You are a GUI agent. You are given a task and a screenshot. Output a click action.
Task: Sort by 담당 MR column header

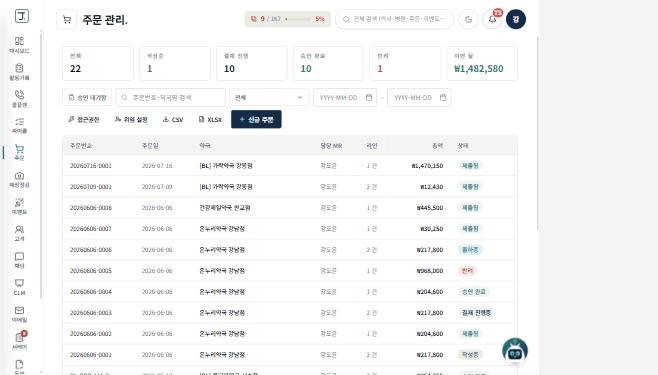click(x=331, y=146)
